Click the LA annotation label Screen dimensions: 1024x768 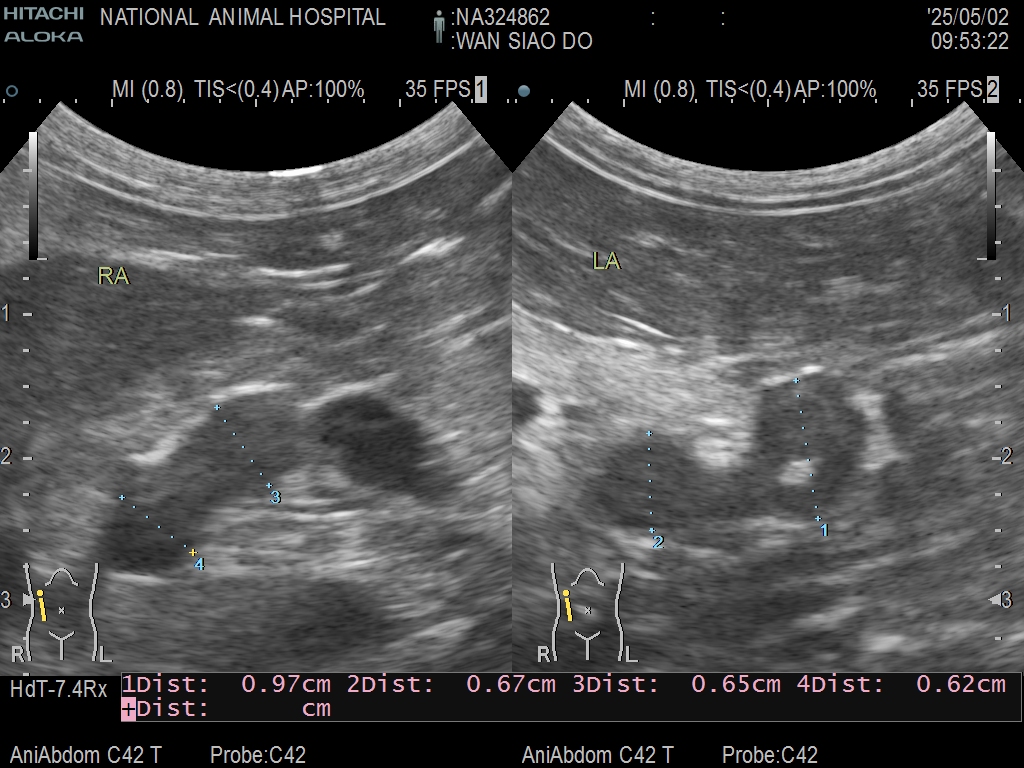click(606, 262)
